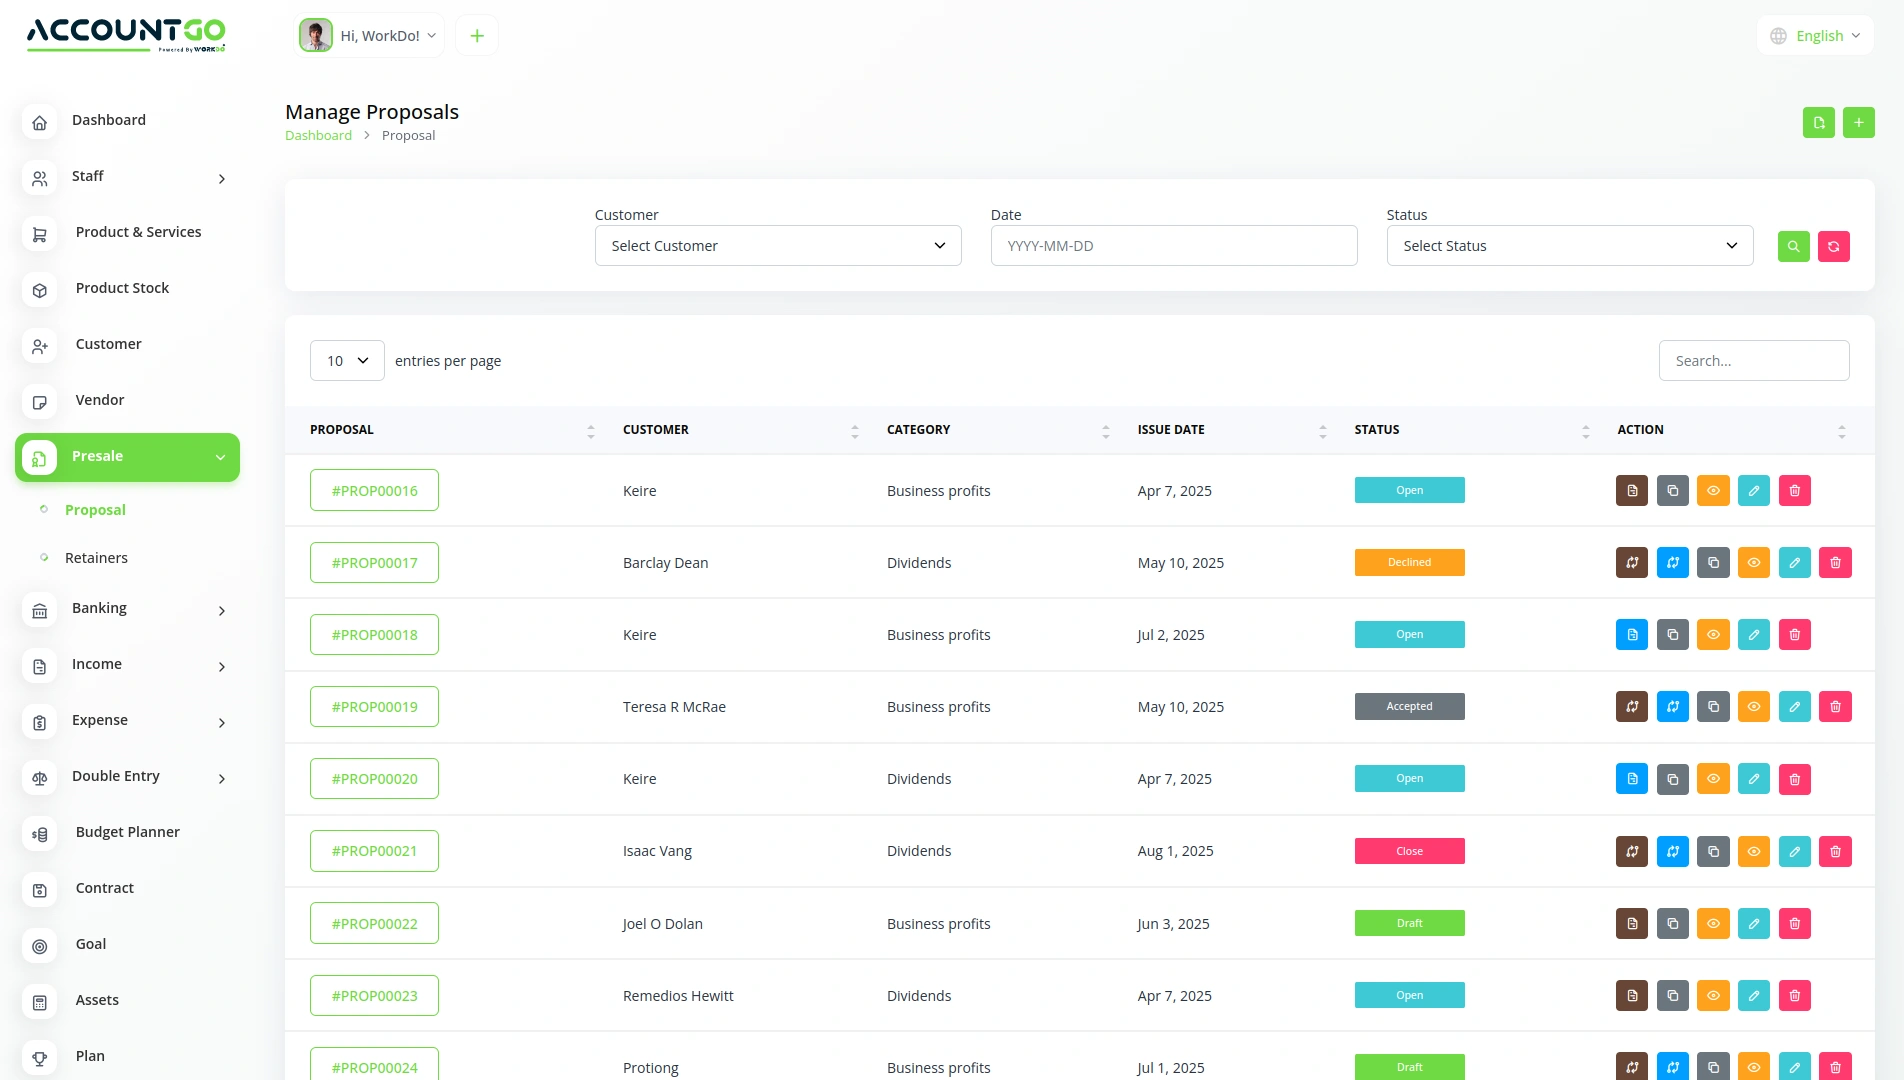The width and height of the screenshot is (1904, 1080).
Task: Click the pink reset filter icon
Action: pyautogui.click(x=1833, y=246)
